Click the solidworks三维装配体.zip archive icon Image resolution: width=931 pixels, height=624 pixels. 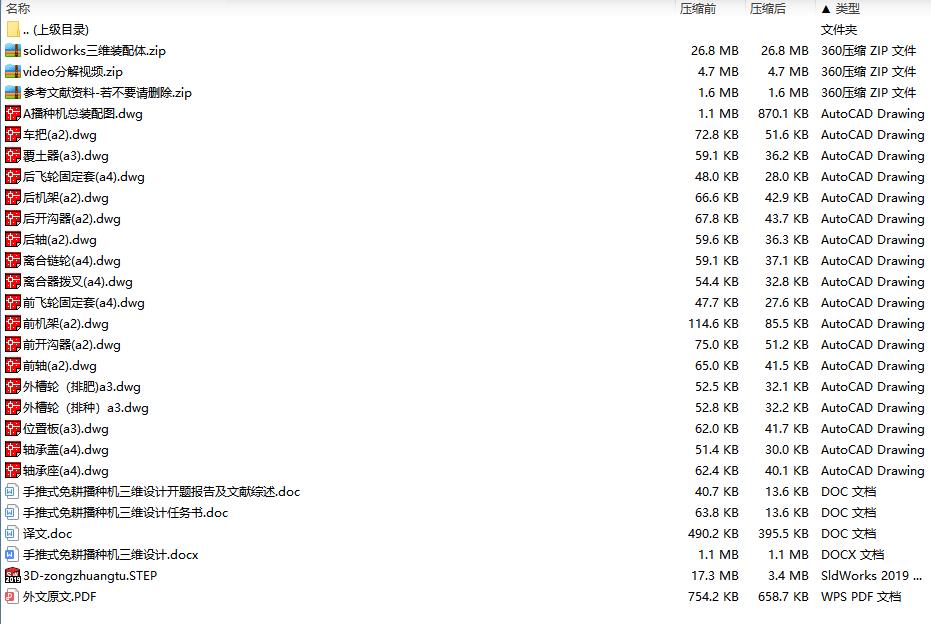click(x=13, y=50)
